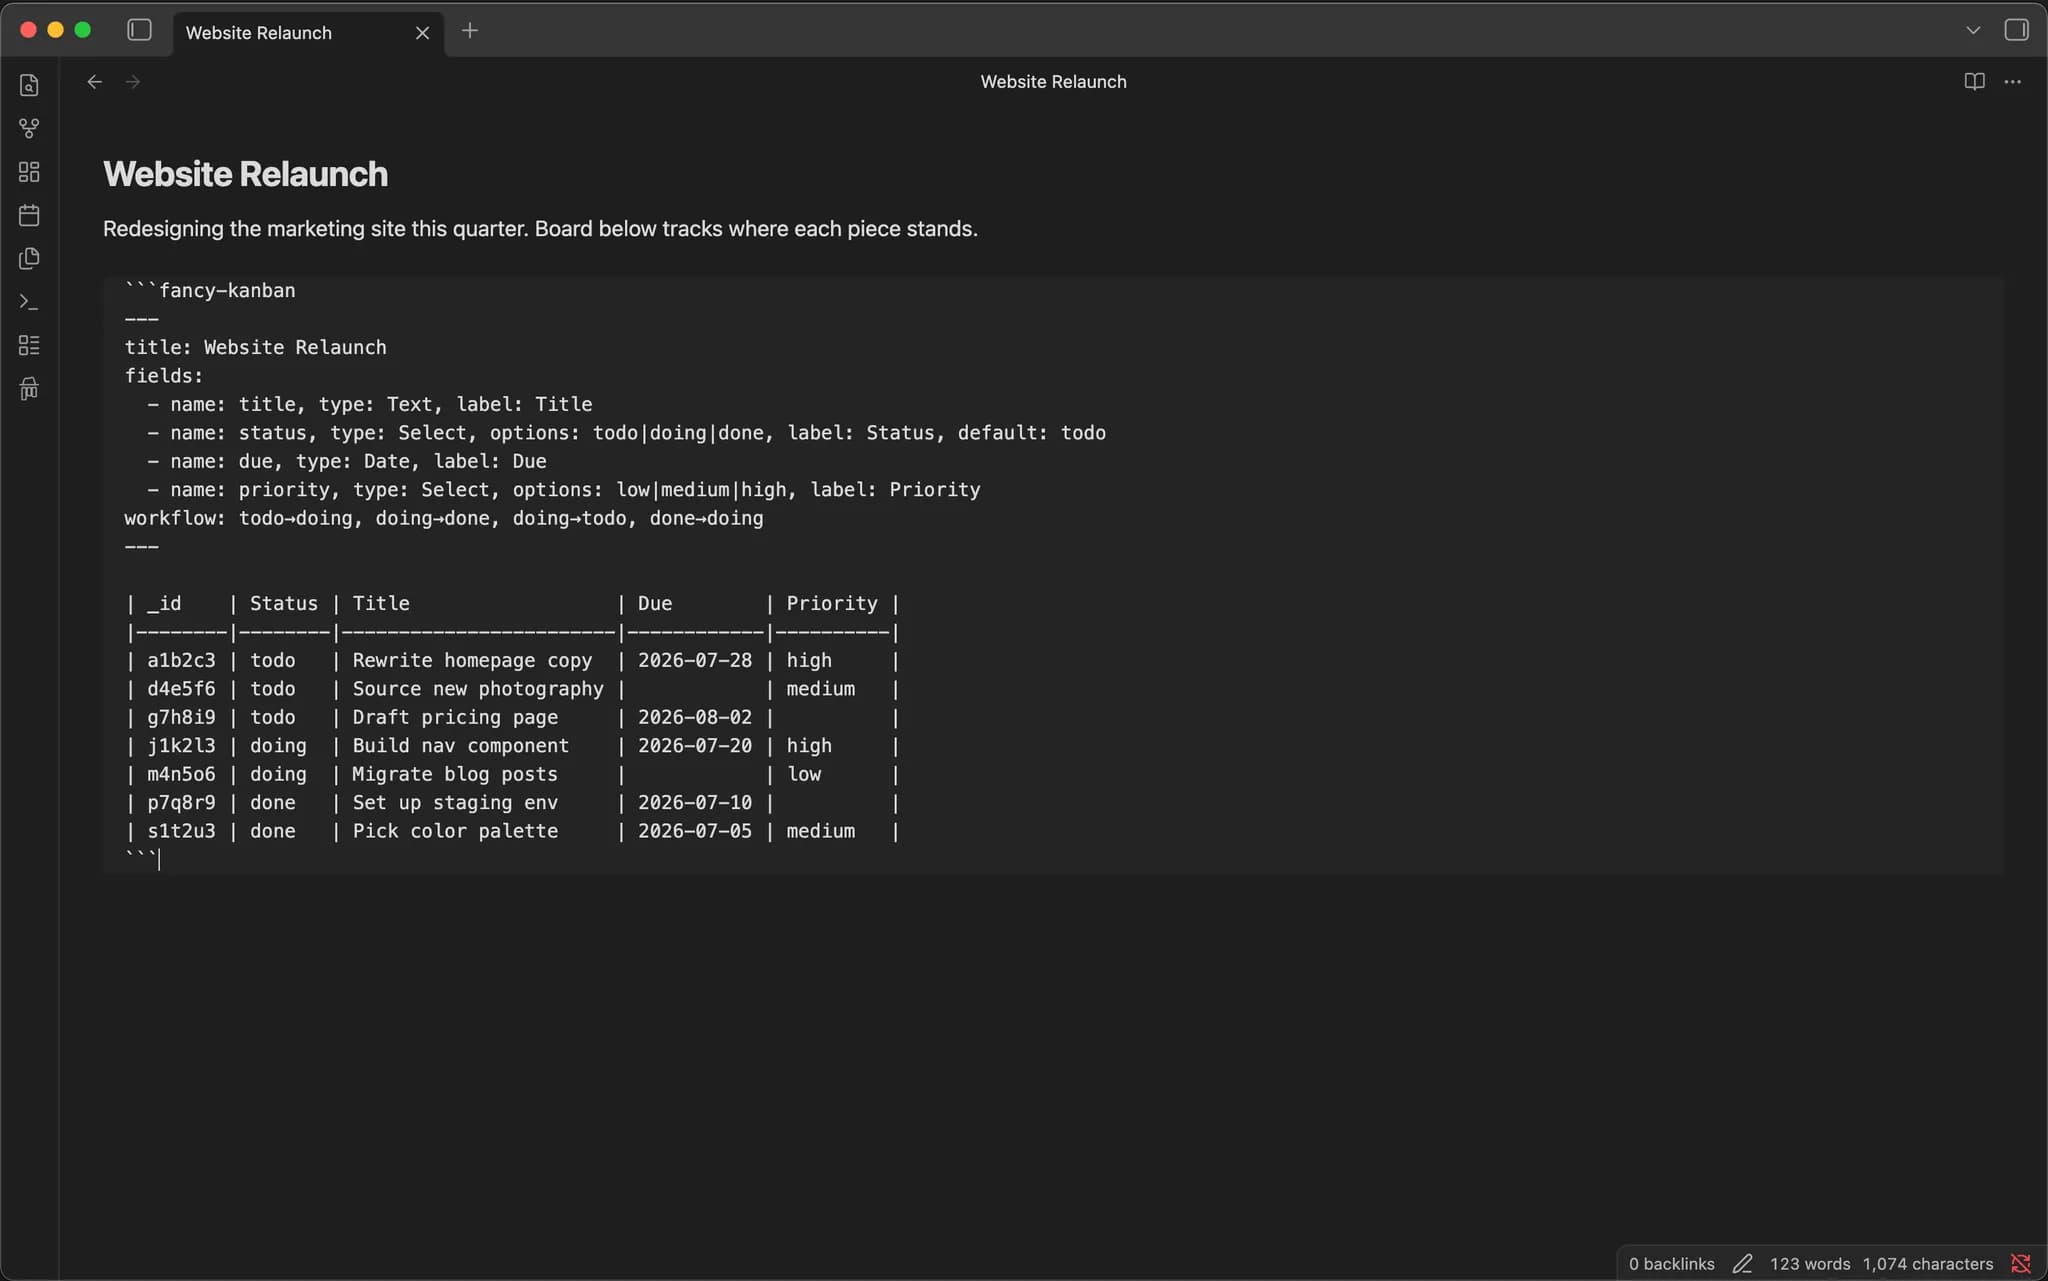Toggle the right sidebar panel
The image size is (2048, 1281).
[2017, 30]
